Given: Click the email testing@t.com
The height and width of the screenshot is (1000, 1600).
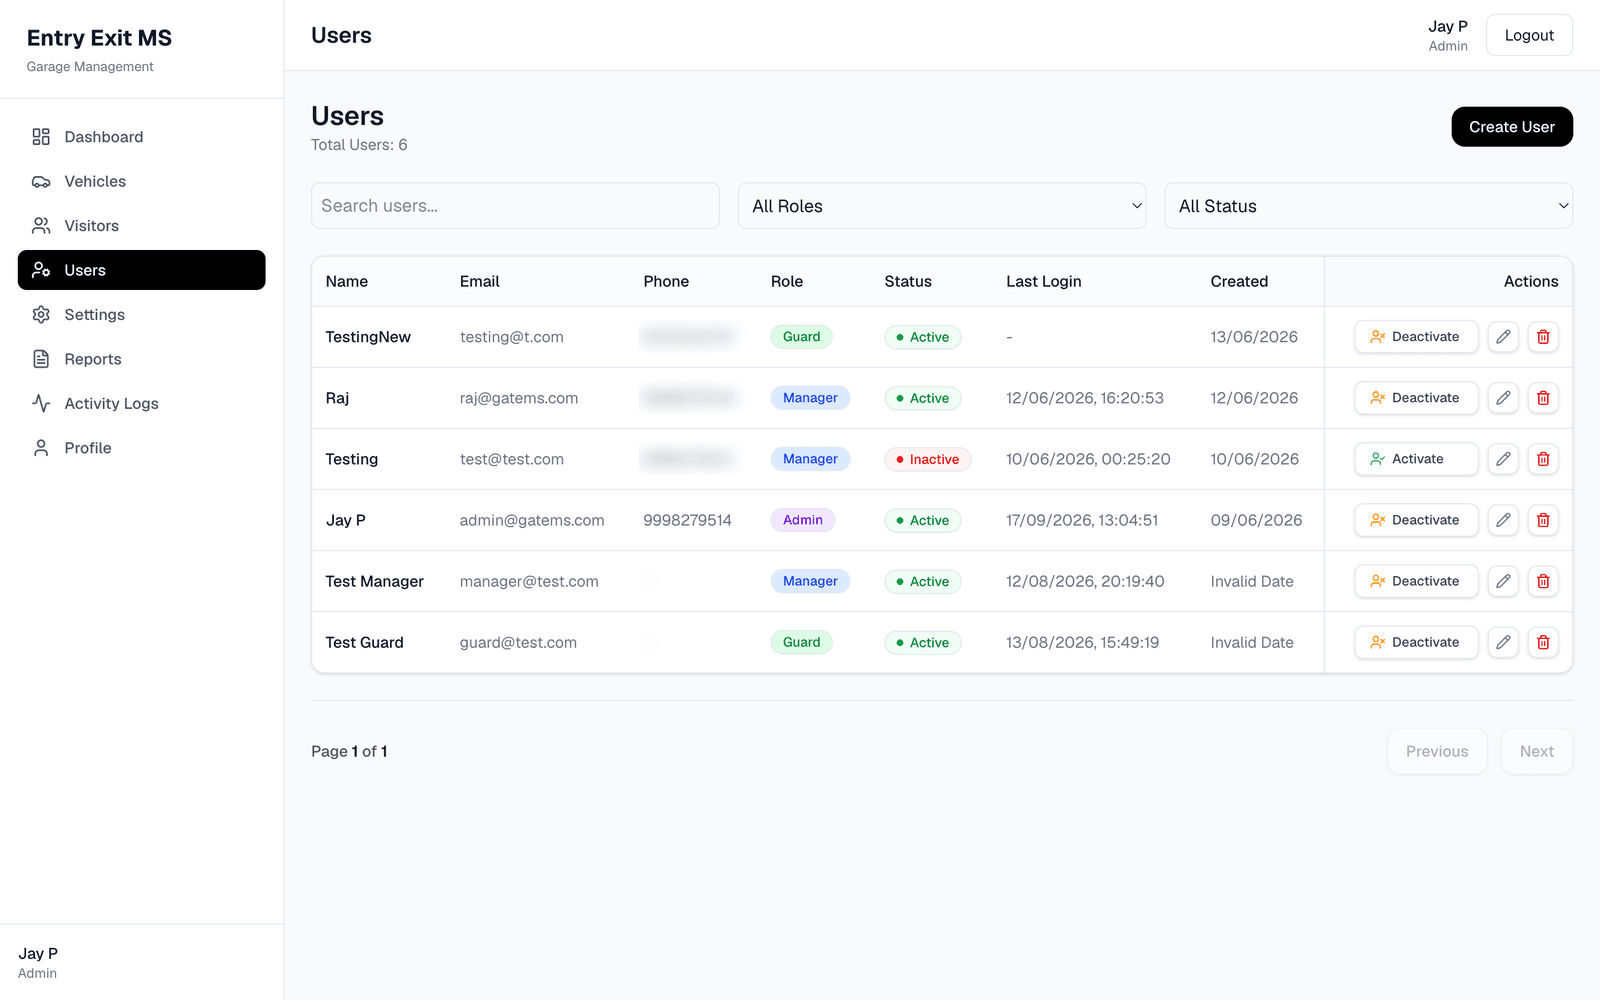Looking at the screenshot, I should (512, 337).
